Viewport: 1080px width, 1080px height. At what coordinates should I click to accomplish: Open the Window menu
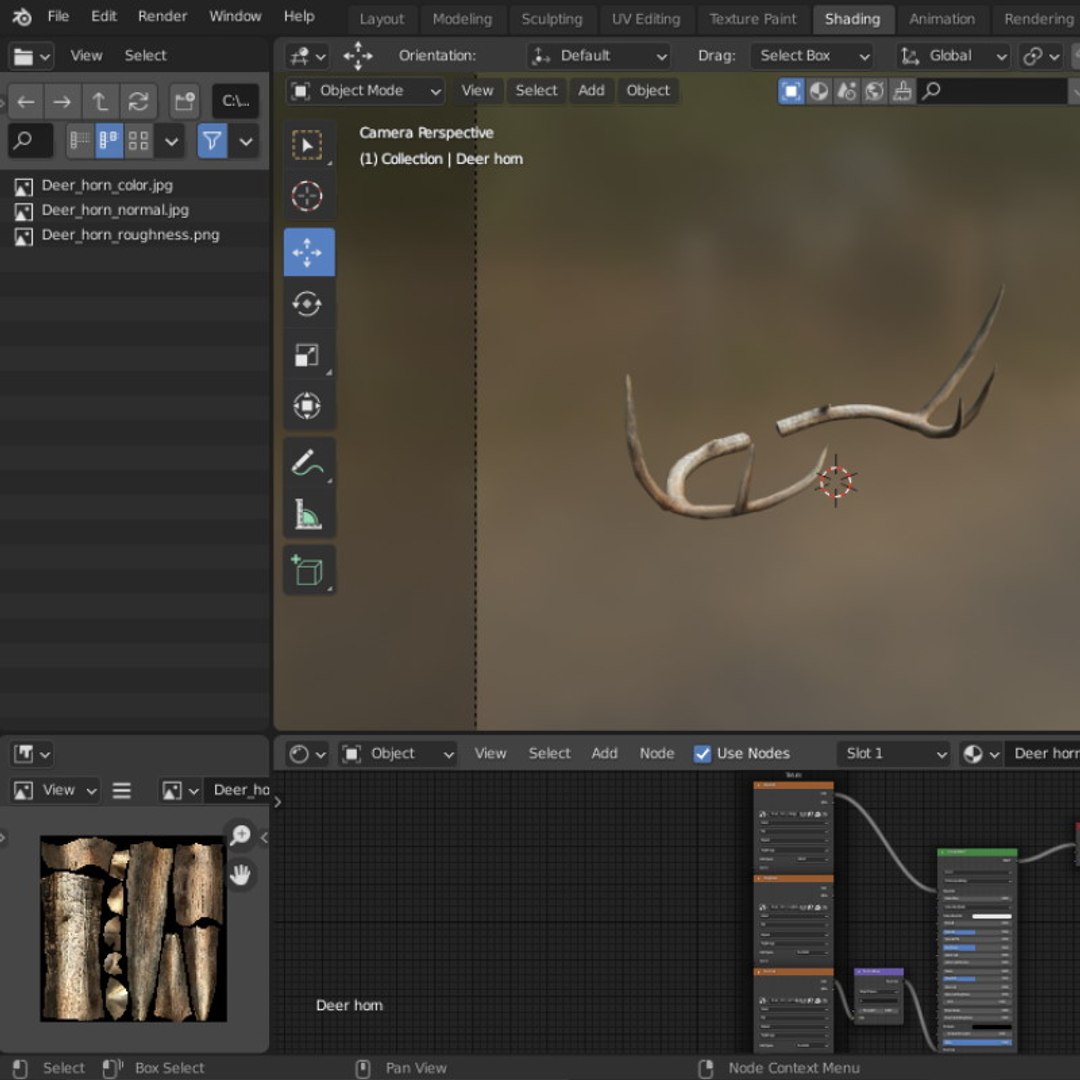235,17
